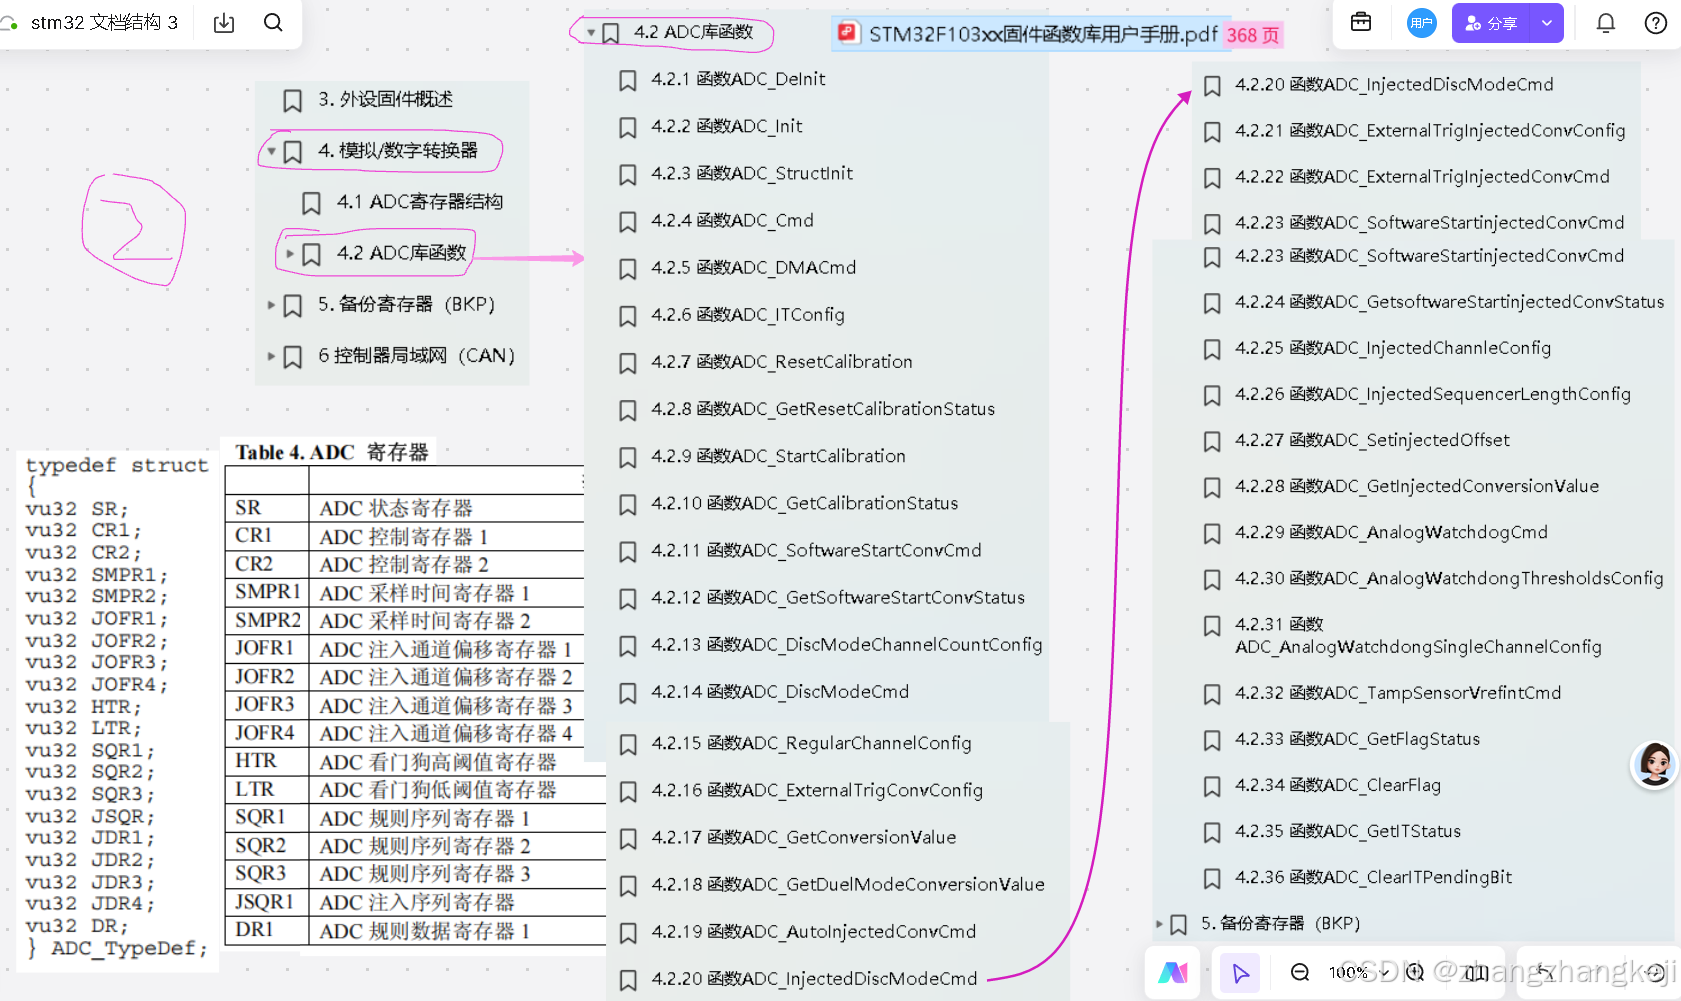This screenshot has height=1001, width=1681.
Task: Select outline entry 4.2.18 函数ADC_GetDuelModeConversionValue
Action: (847, 885)
